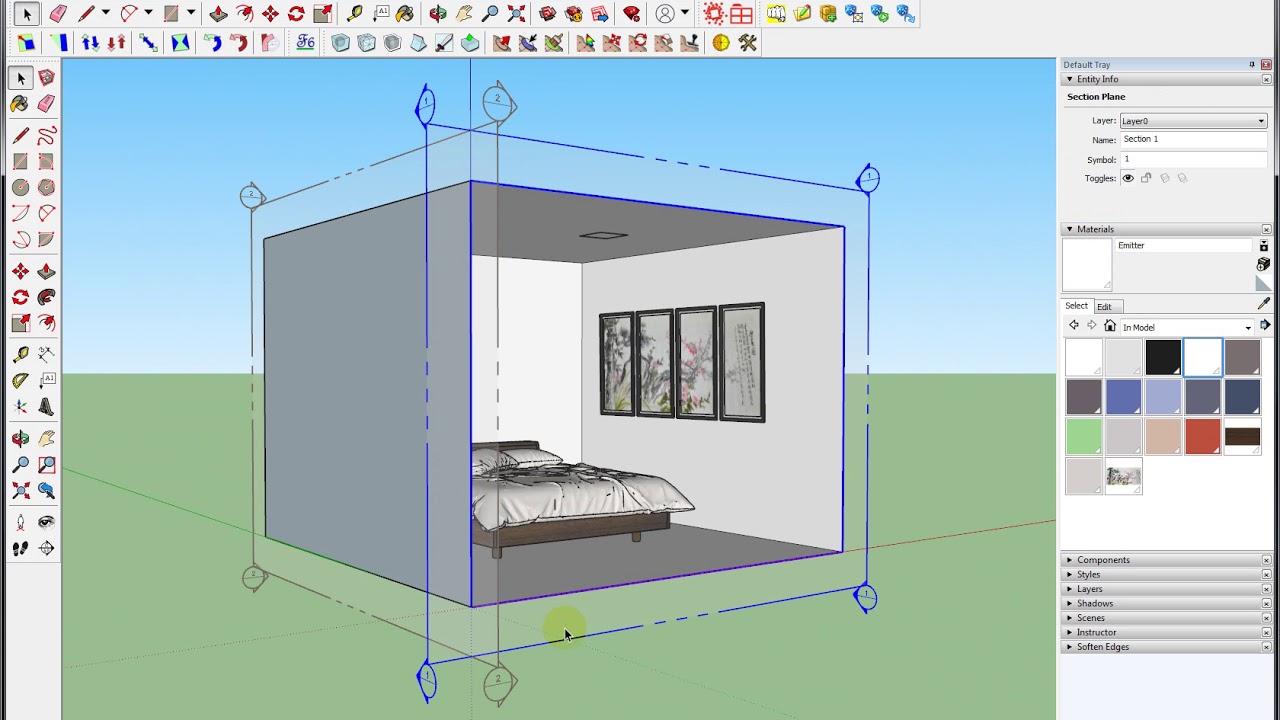The width and height of the screenshot is (1280, 720).
Task: Activate the Orbit tool in top toolbar
Action: pos(438,14)
